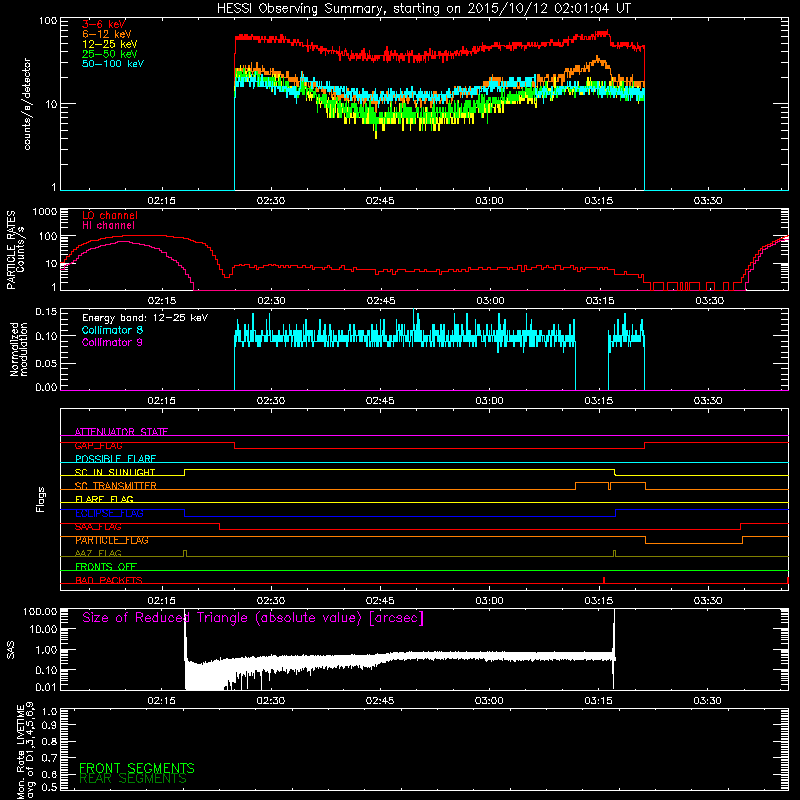This screenshot has height=800, width=800.
Task: Click the PARTICLE_FLAG label
Action: click(112, 540)
